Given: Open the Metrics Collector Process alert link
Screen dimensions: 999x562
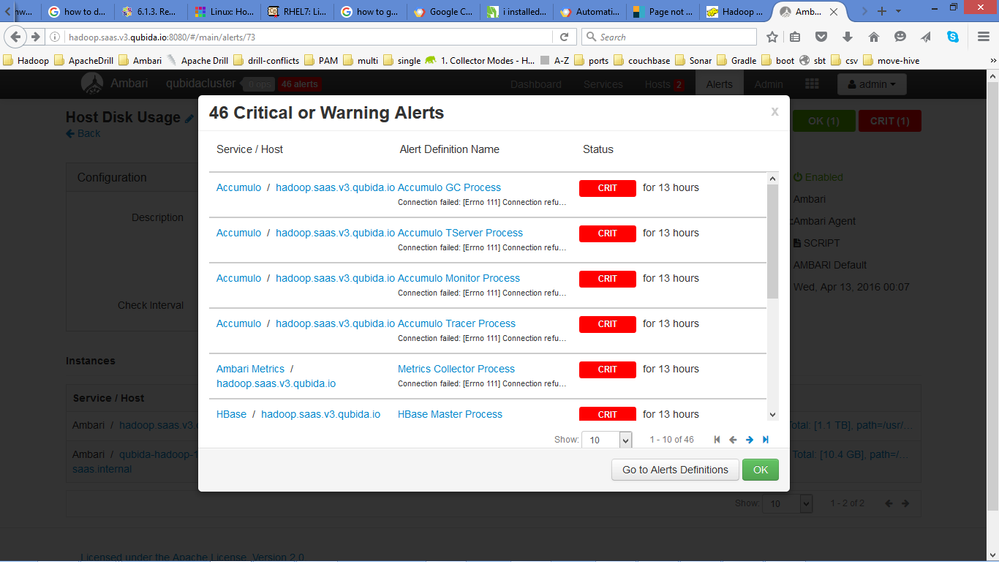Looking at the screenshot, I should 456,368.
